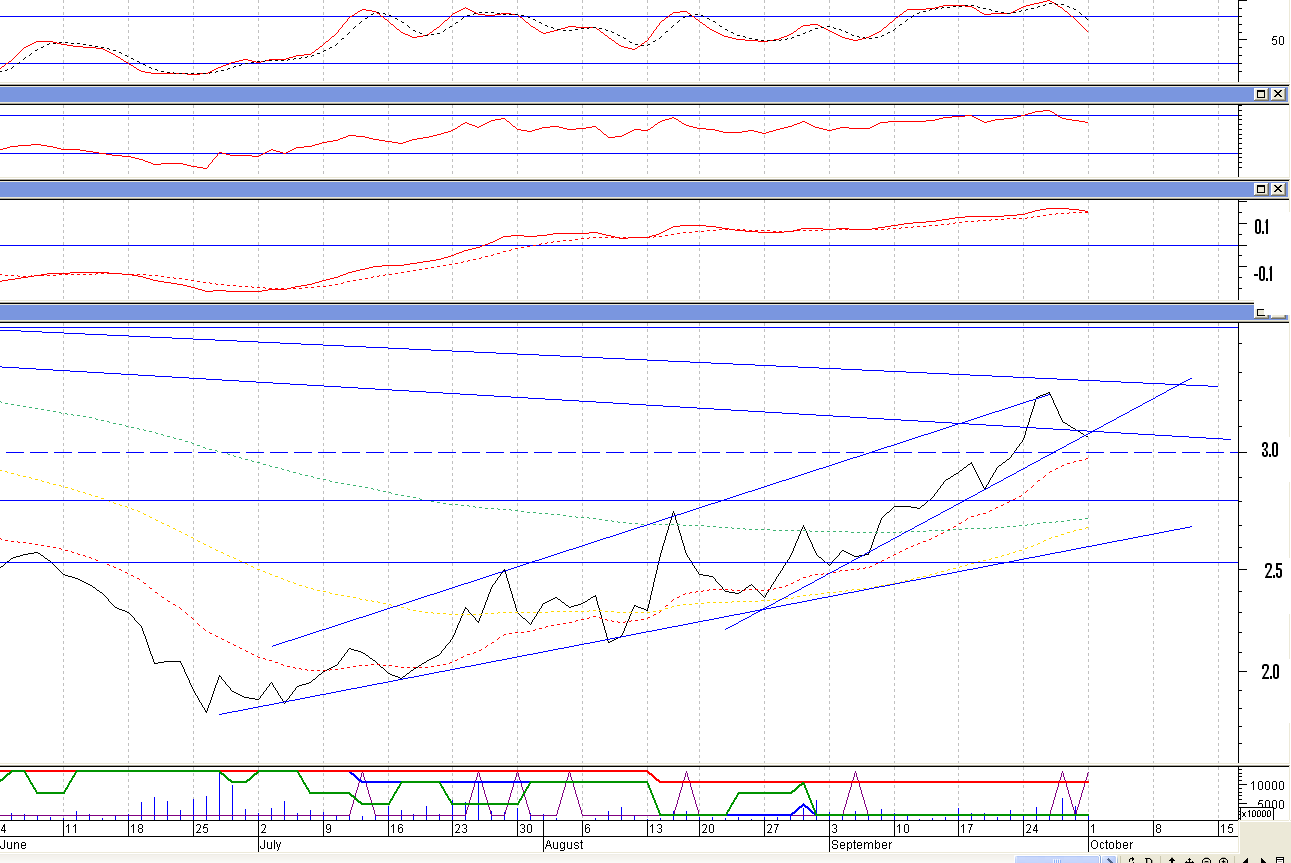Click the 15 date tick in October
Viewport: 1291px width, 863px height.
coord(1225,829)
